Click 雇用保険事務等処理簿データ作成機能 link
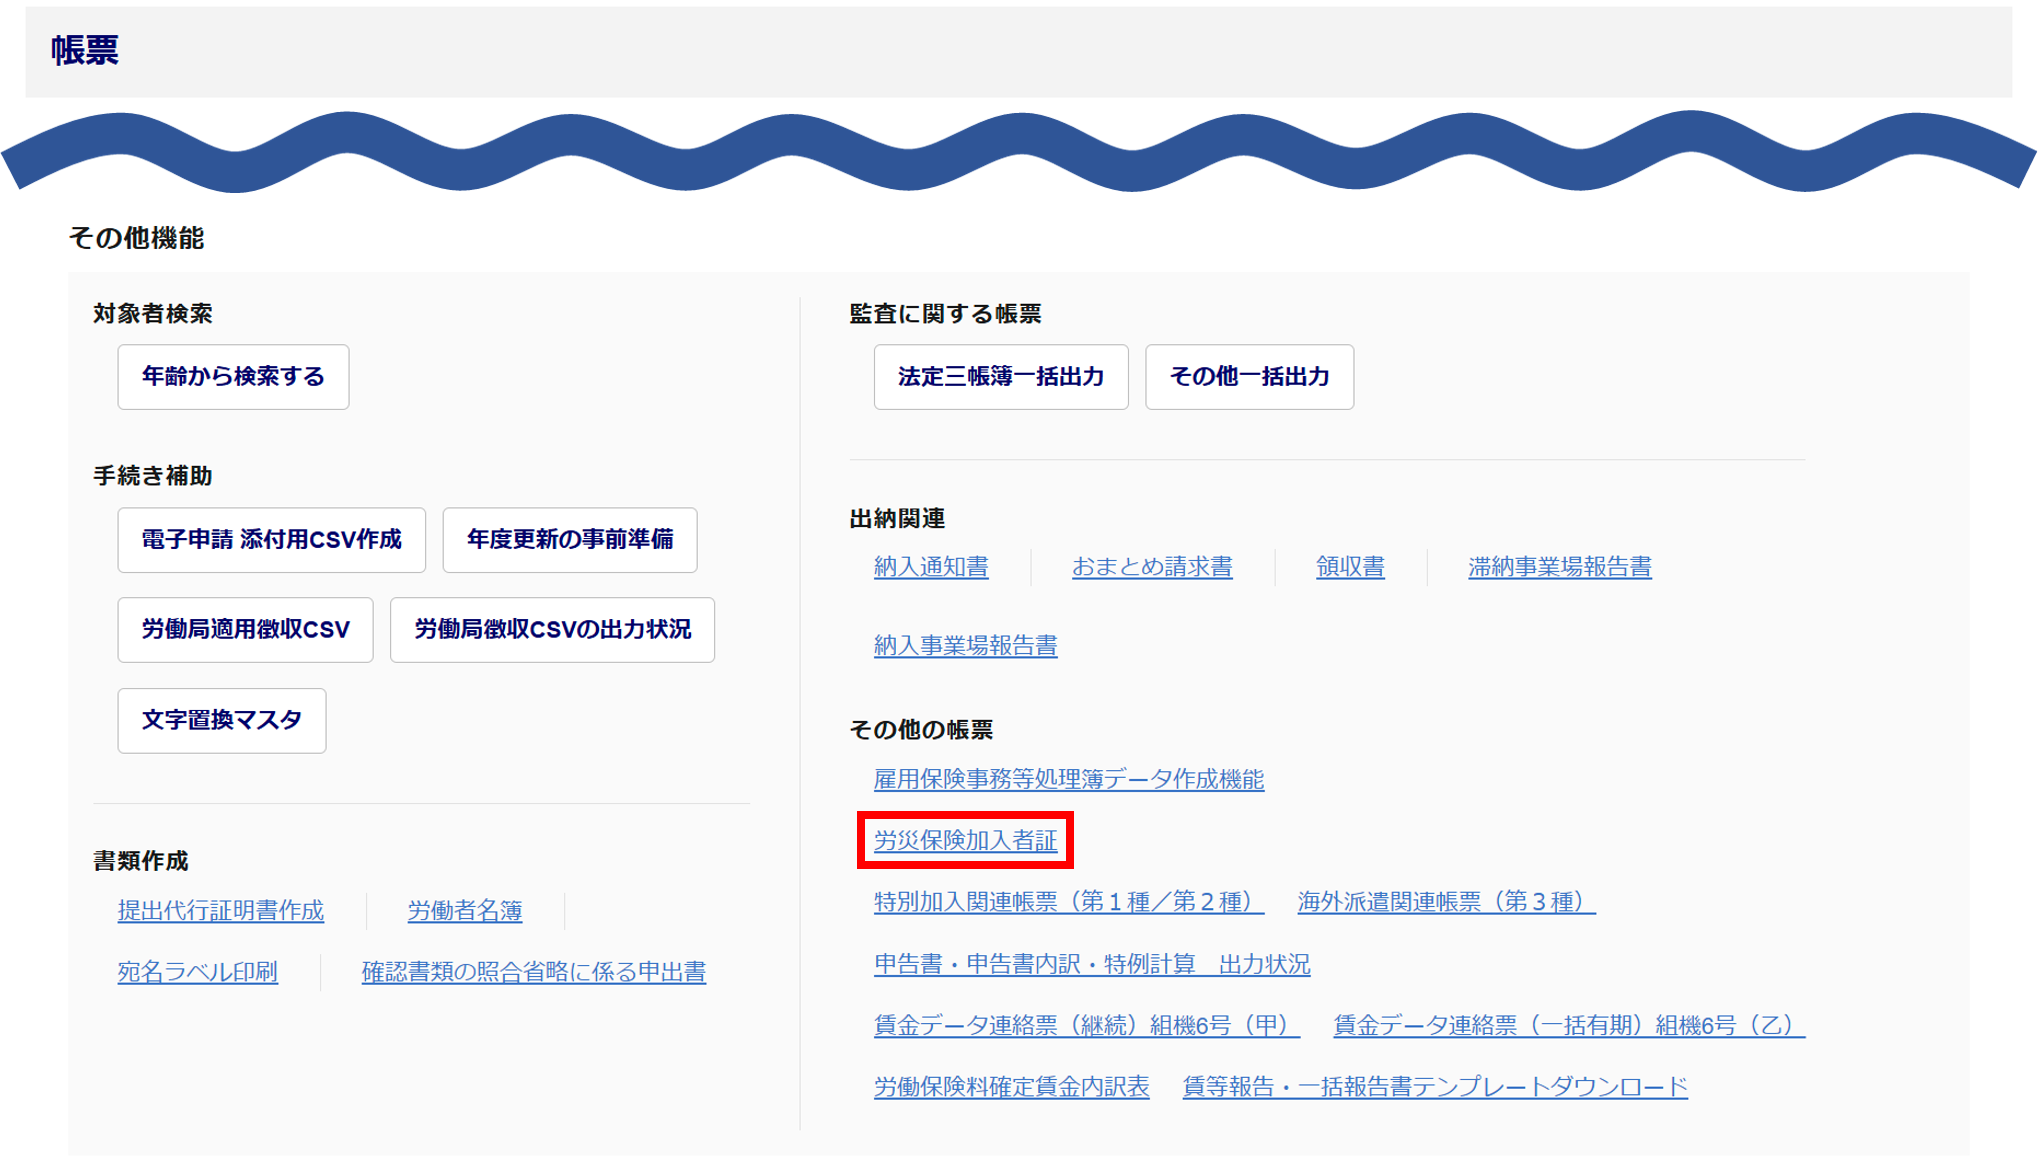 tap(1068, 780)
